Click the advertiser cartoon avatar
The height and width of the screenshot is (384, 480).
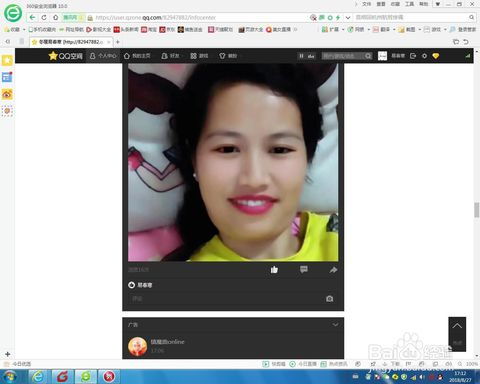[138, 346]
